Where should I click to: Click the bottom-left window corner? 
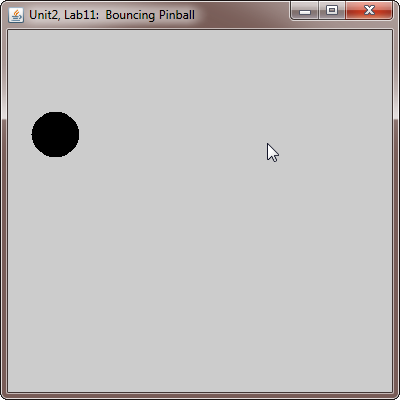point(4,396)
